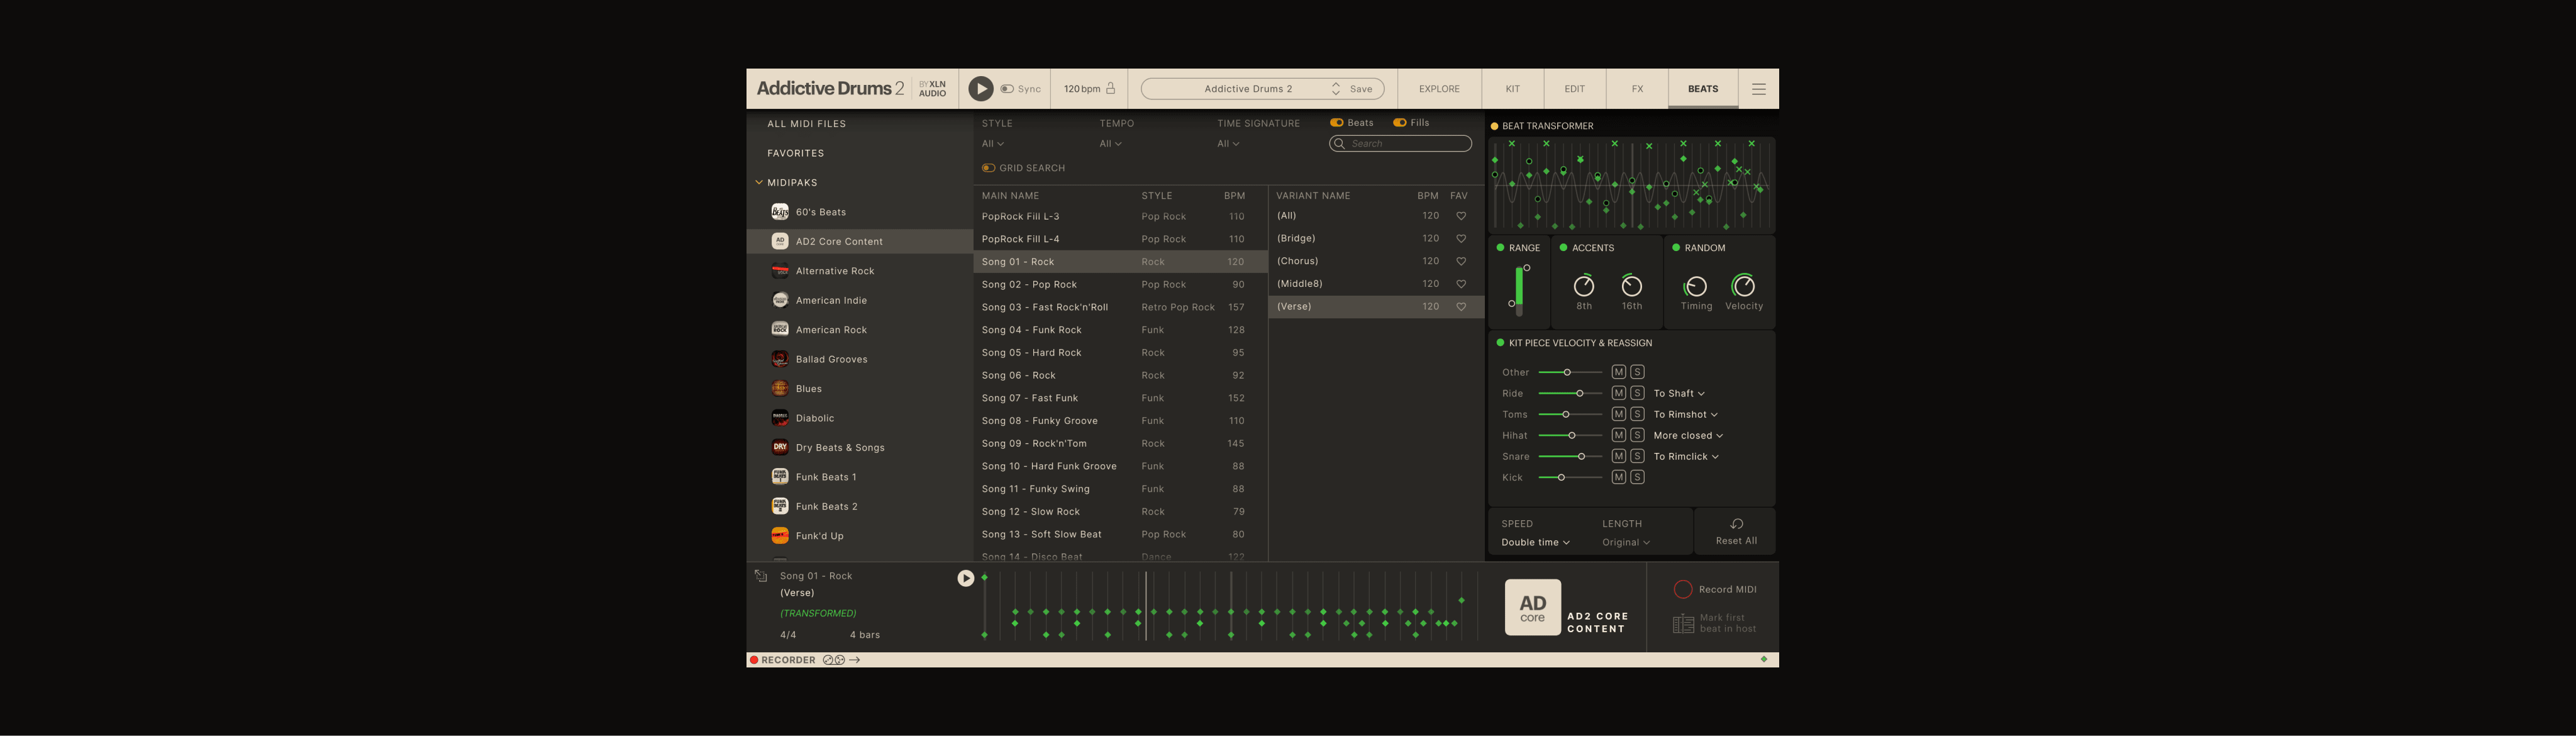Select the American Rock pak icon
The height and width of the screenshot is (736, 2576).
click(x=780, y=329)
